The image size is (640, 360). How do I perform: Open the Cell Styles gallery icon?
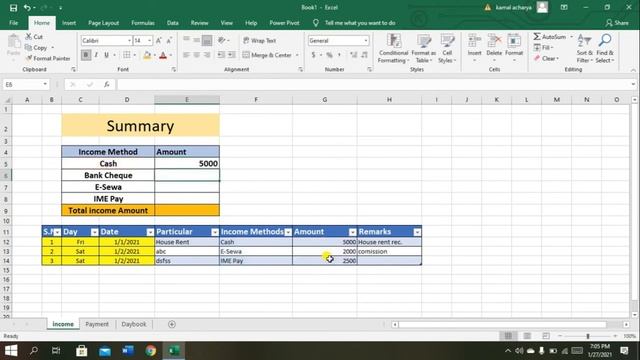(447, 41)
